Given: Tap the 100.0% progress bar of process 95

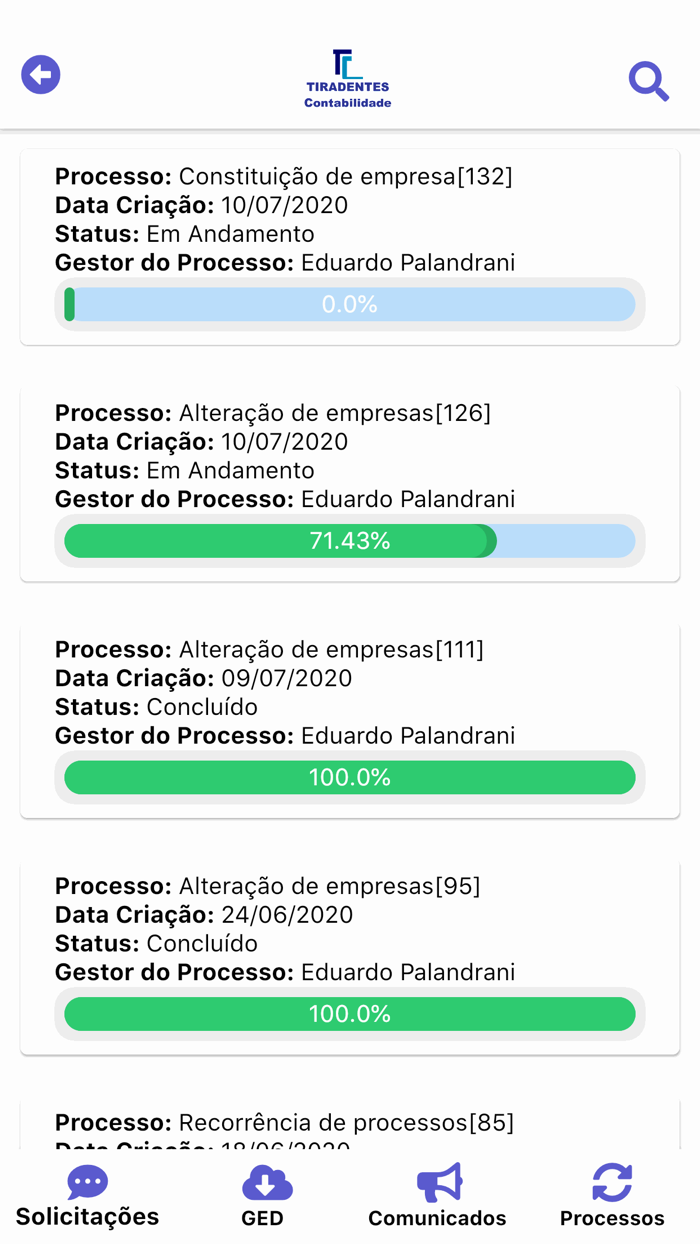Looking at the screenshot, I should 349,1013.
